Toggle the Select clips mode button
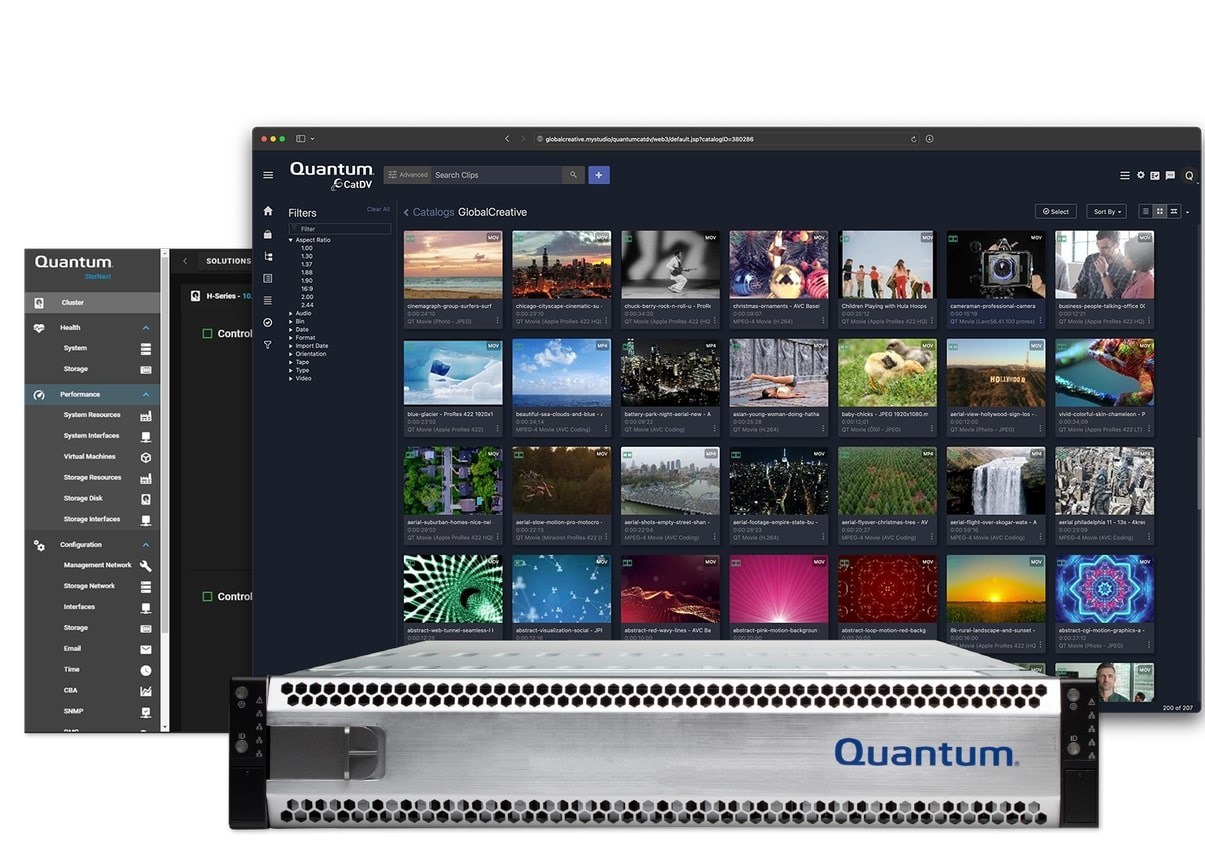This screenshot has width=1205, height=848. pyautogui.click(x=1055, y=211)
